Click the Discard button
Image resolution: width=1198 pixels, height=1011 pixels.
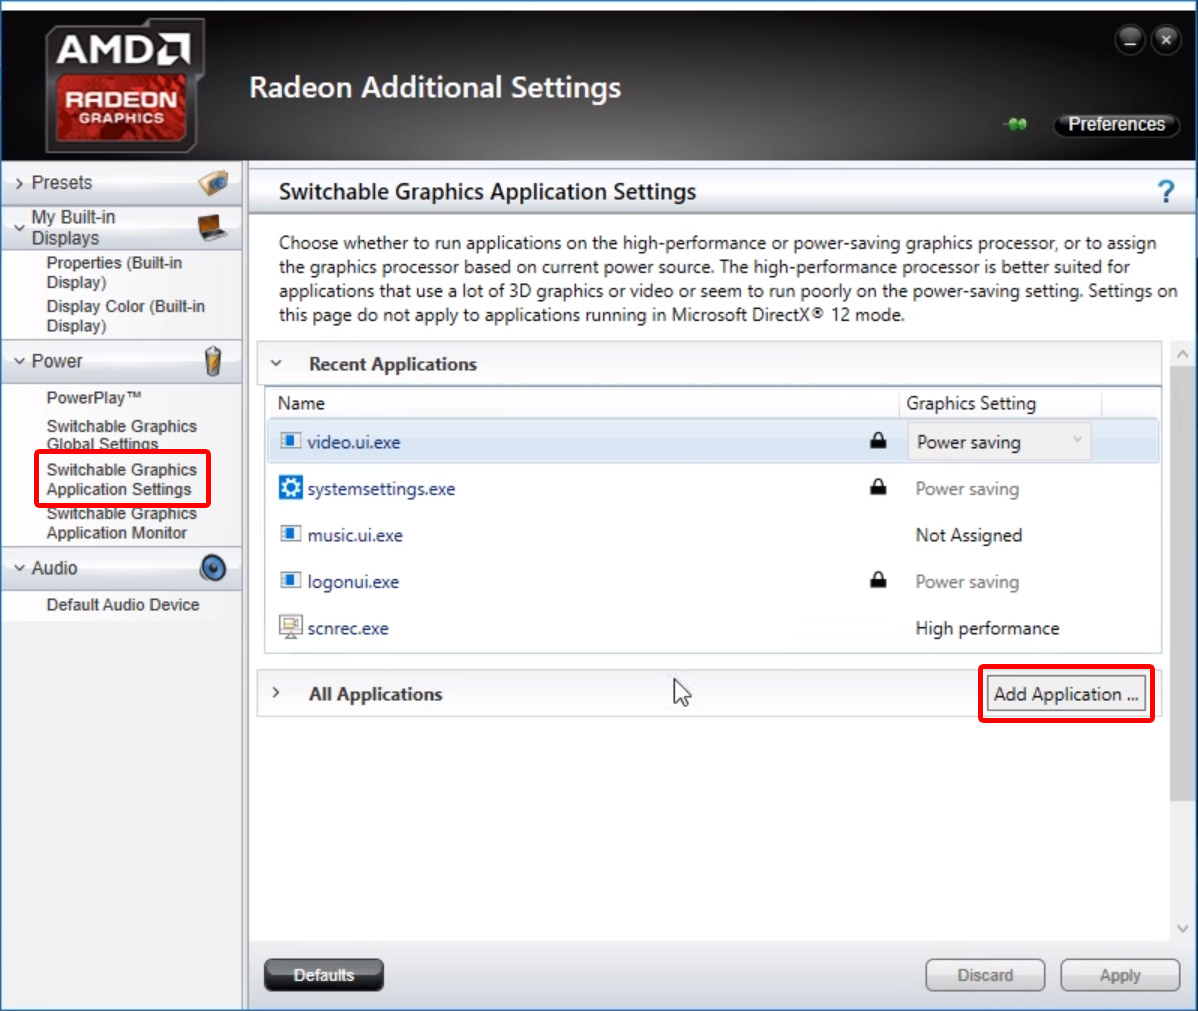coord(985,975)
